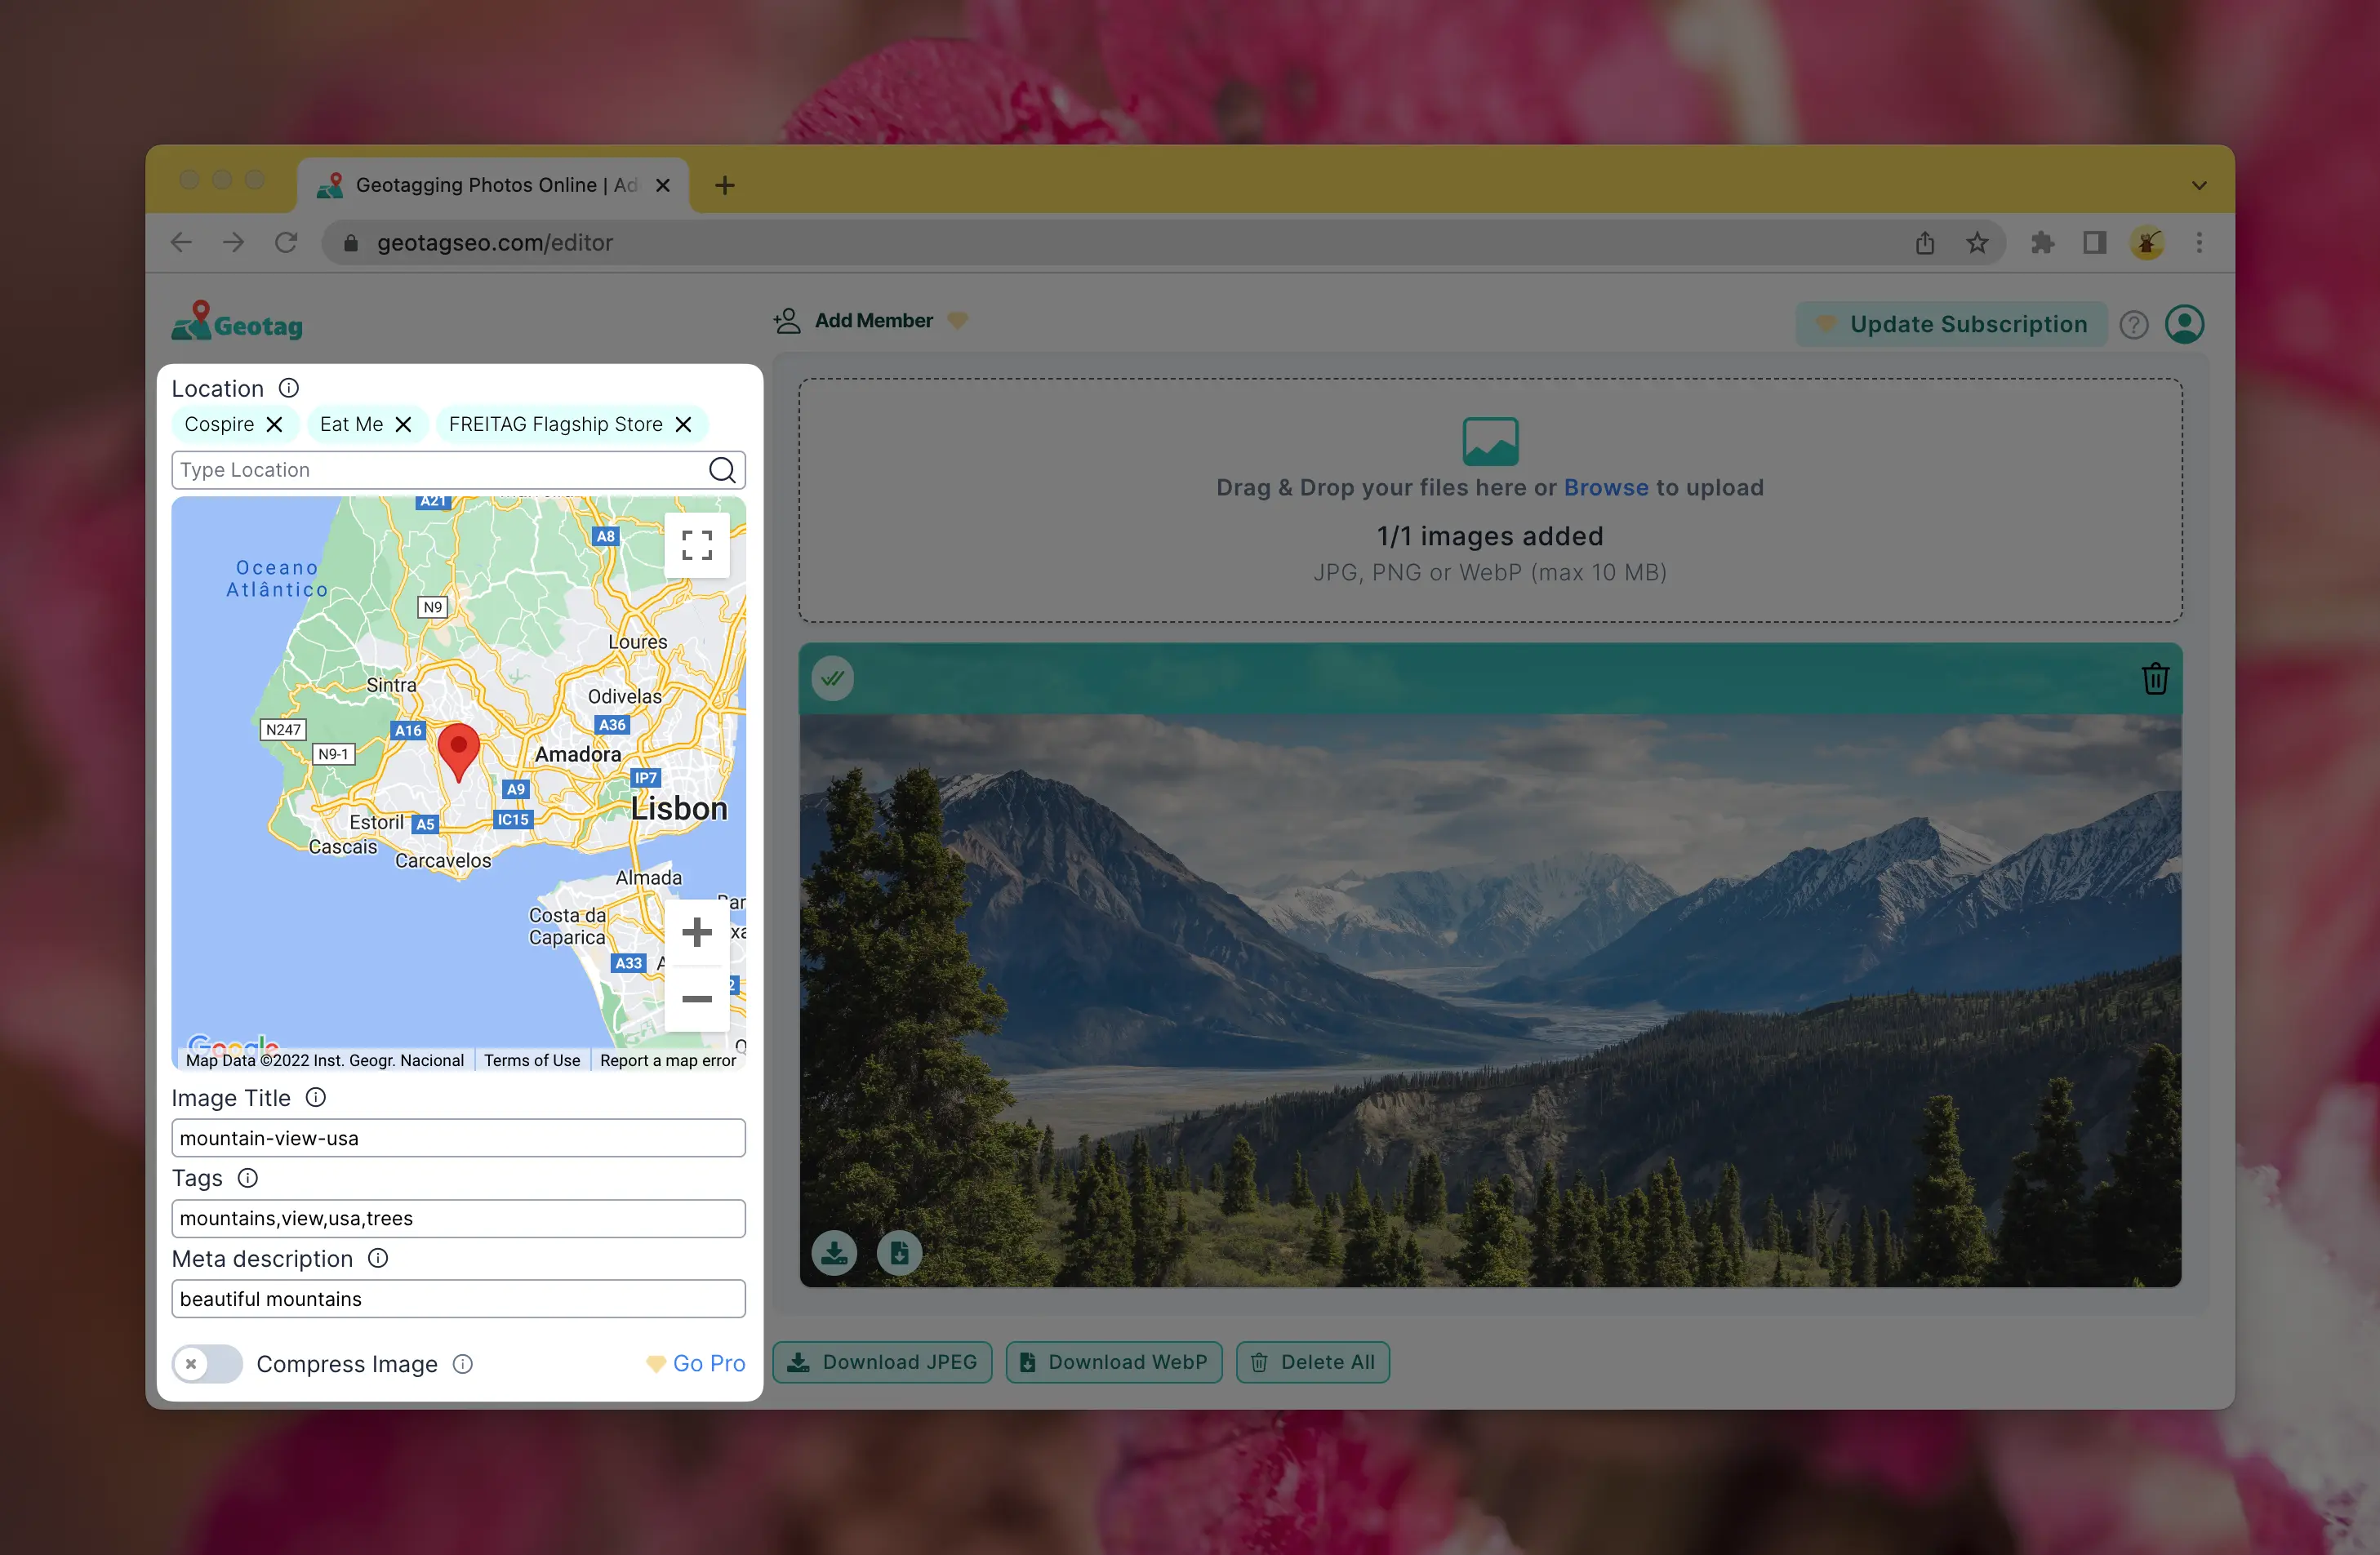
Task: Click the download JPEG icon on image
Action: pyautogui.click(x=835, y=1251)
